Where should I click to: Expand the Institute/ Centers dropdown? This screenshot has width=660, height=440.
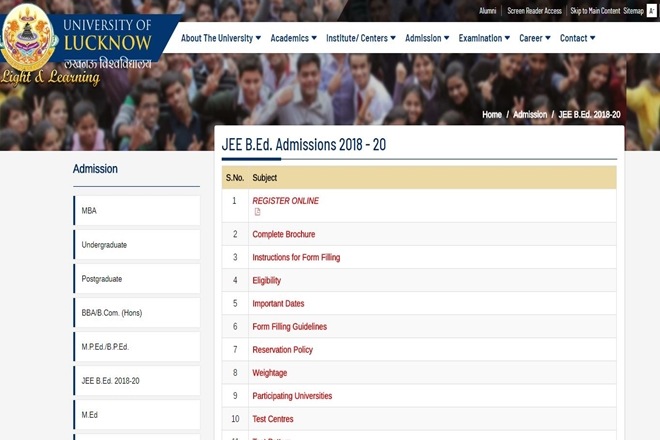tap(360, 38)
